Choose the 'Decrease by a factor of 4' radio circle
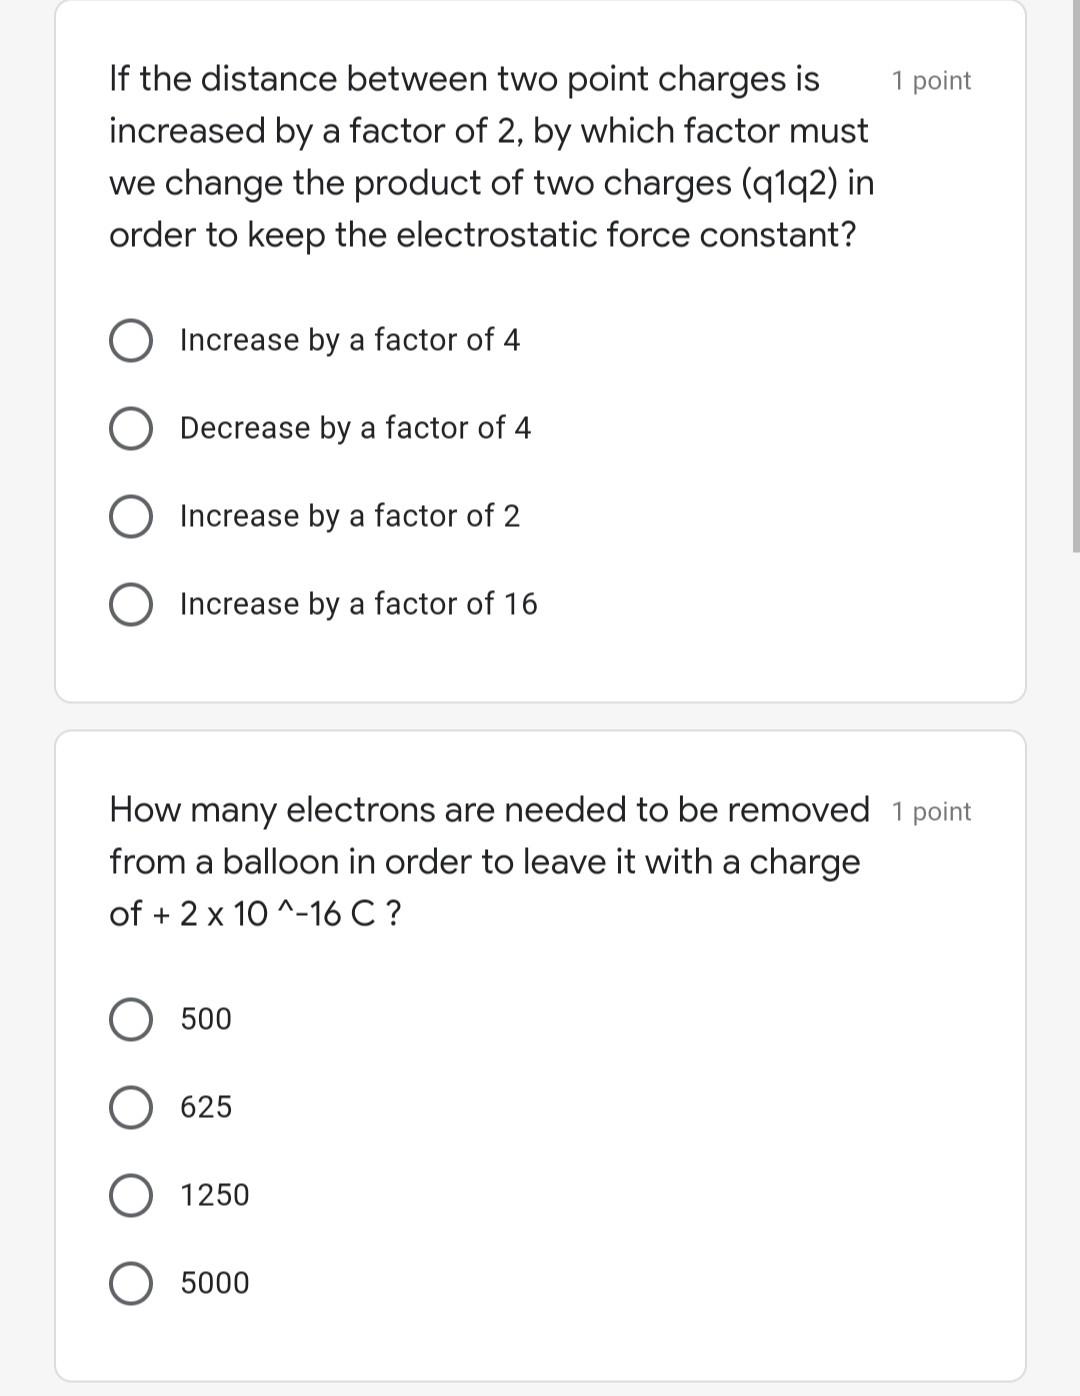This screenshot has width=1080, height=1396. tap(131, 429)
